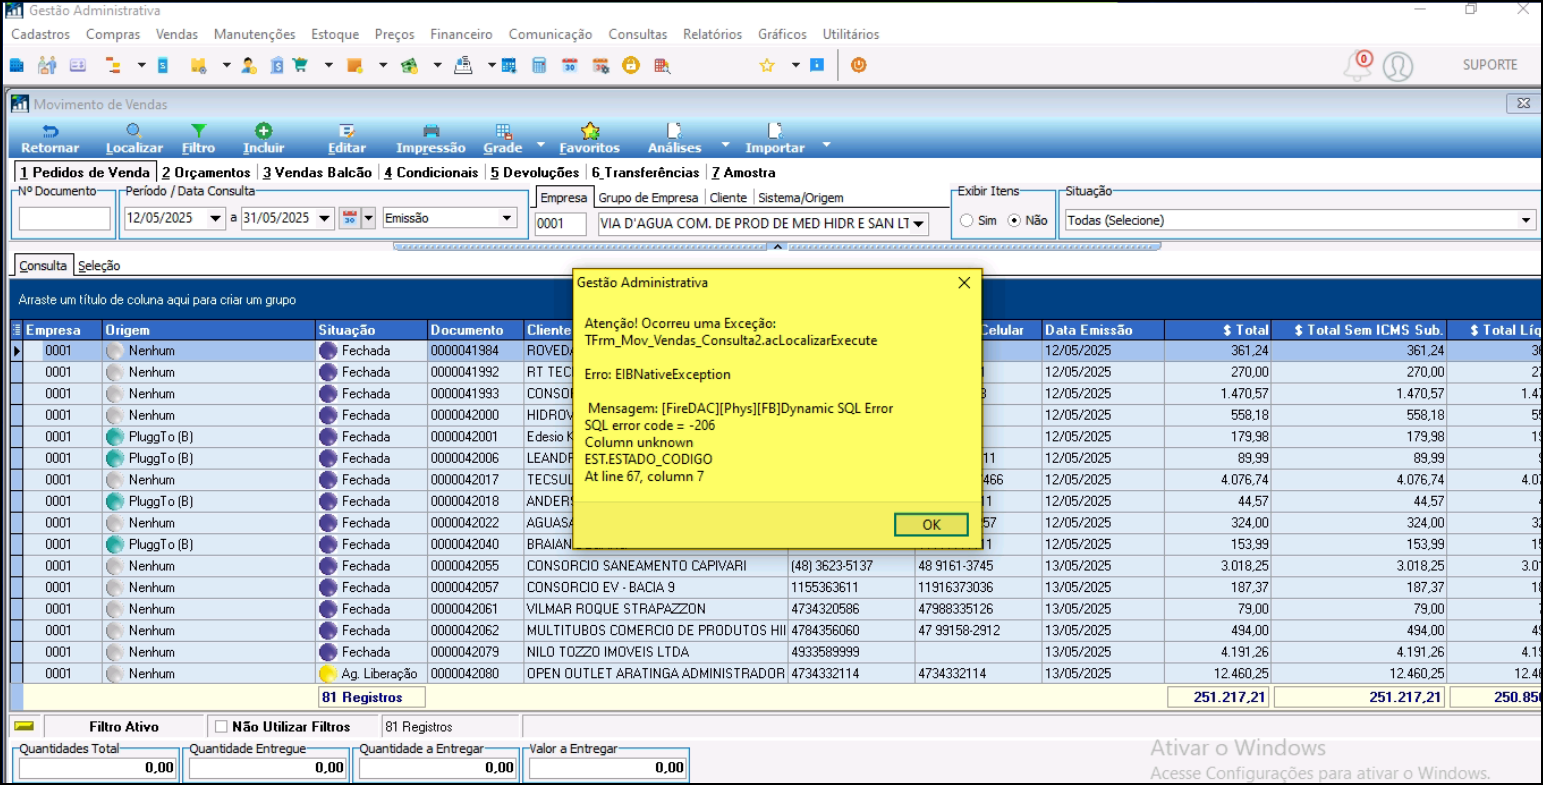1543x785 pixels.
Task: Switch to the 5 Devoluções tab
Action: pyautogui.click(x=535, y=173)
